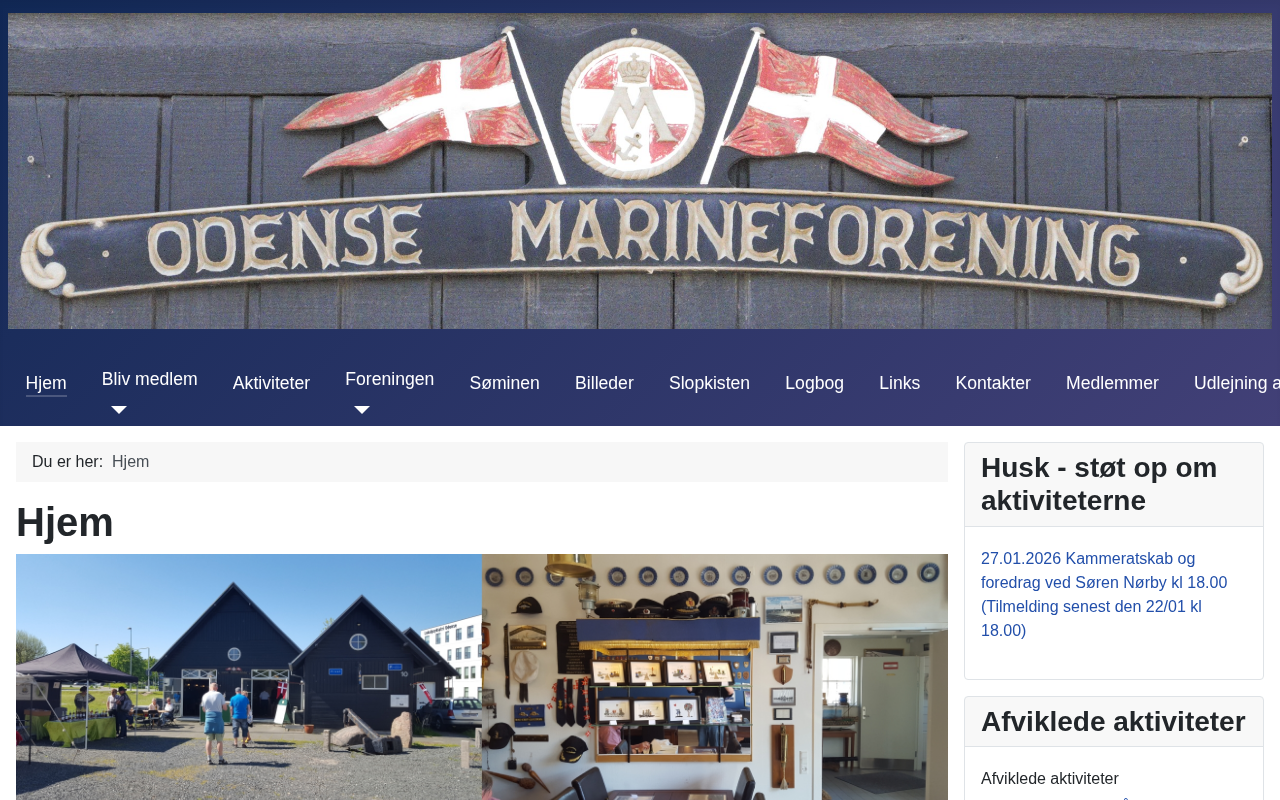
Task: Open the Billeder gallery link
Action: pos(604,383)
